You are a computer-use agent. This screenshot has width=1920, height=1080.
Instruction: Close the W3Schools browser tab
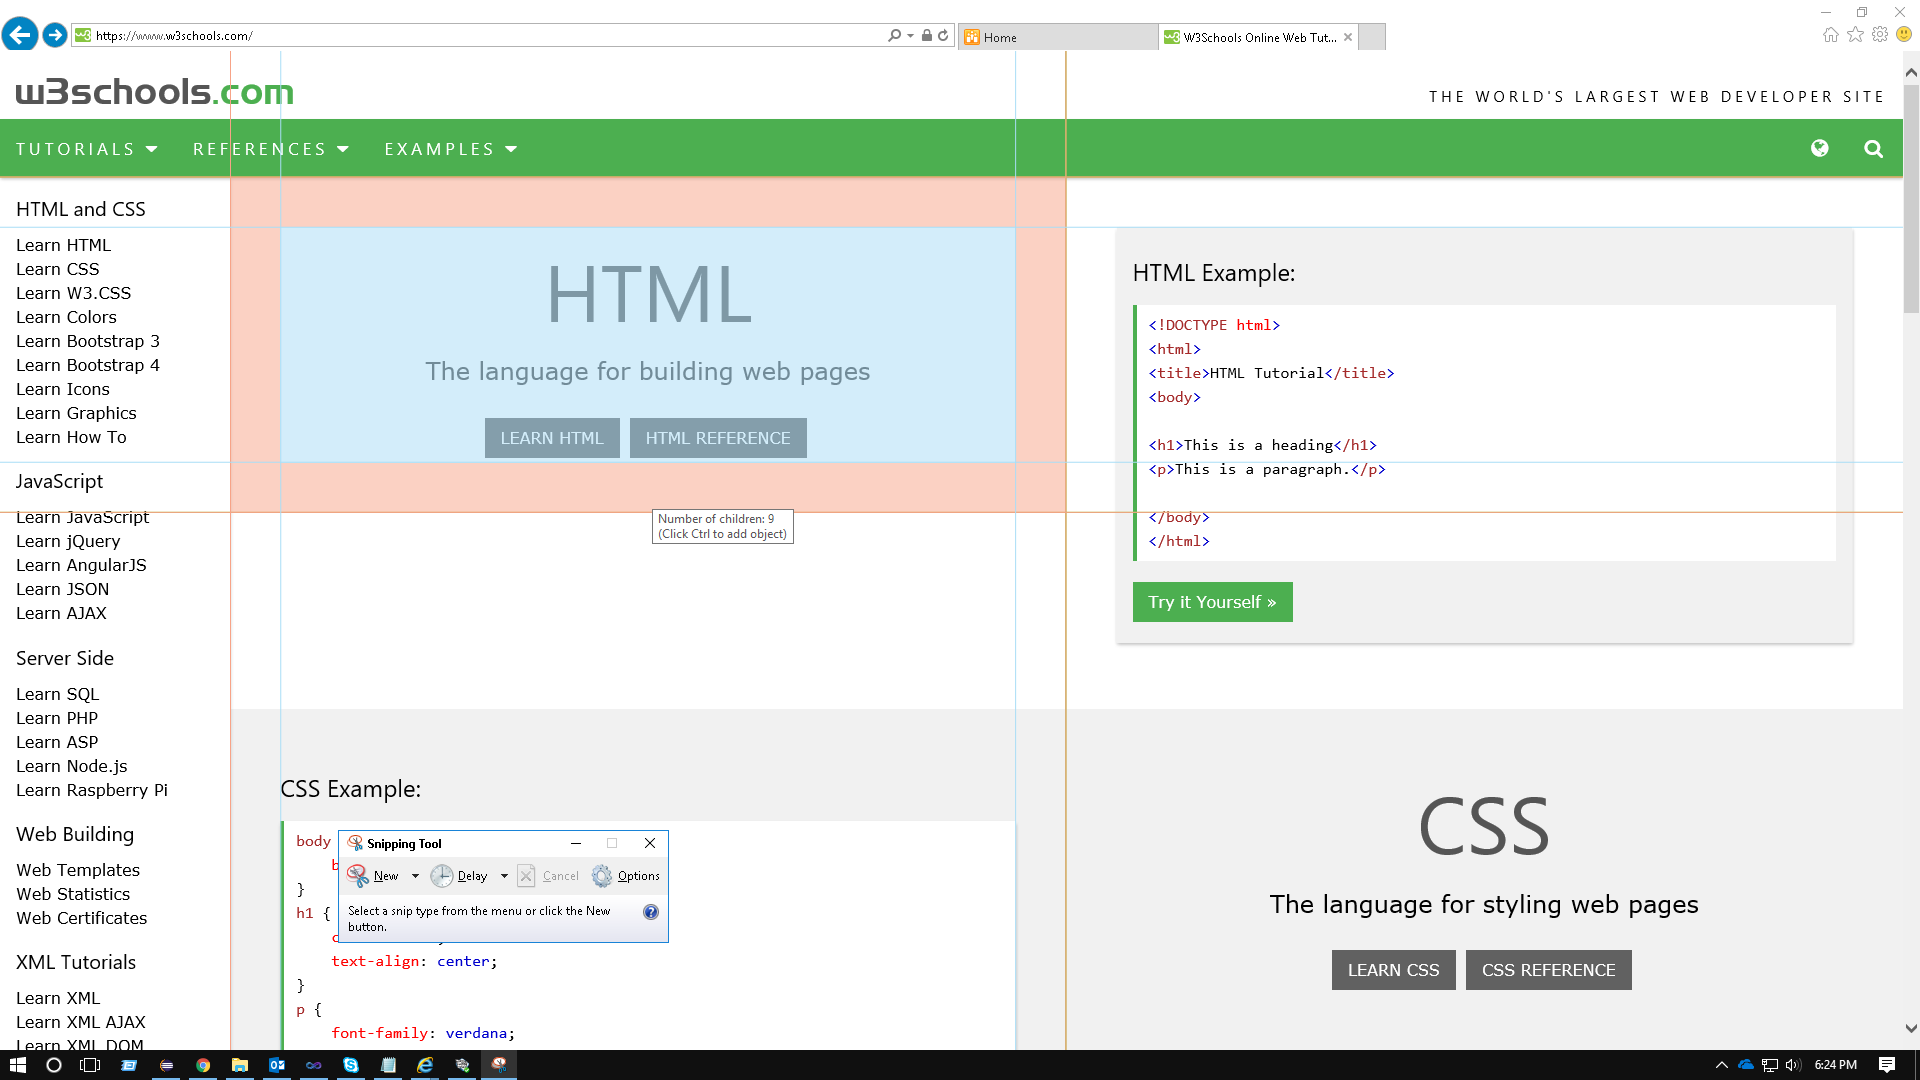(1348, 37)
